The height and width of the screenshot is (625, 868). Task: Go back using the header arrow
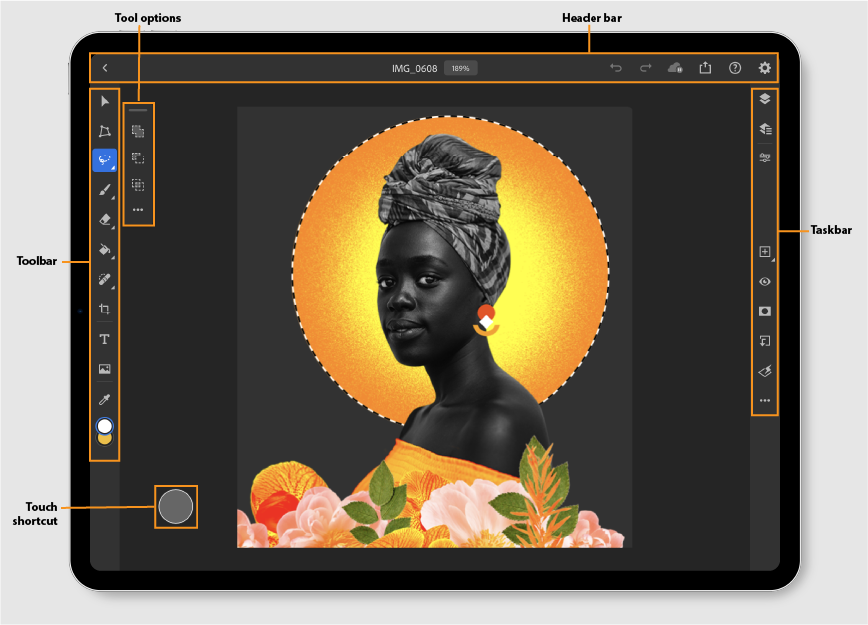pos(105,68)
